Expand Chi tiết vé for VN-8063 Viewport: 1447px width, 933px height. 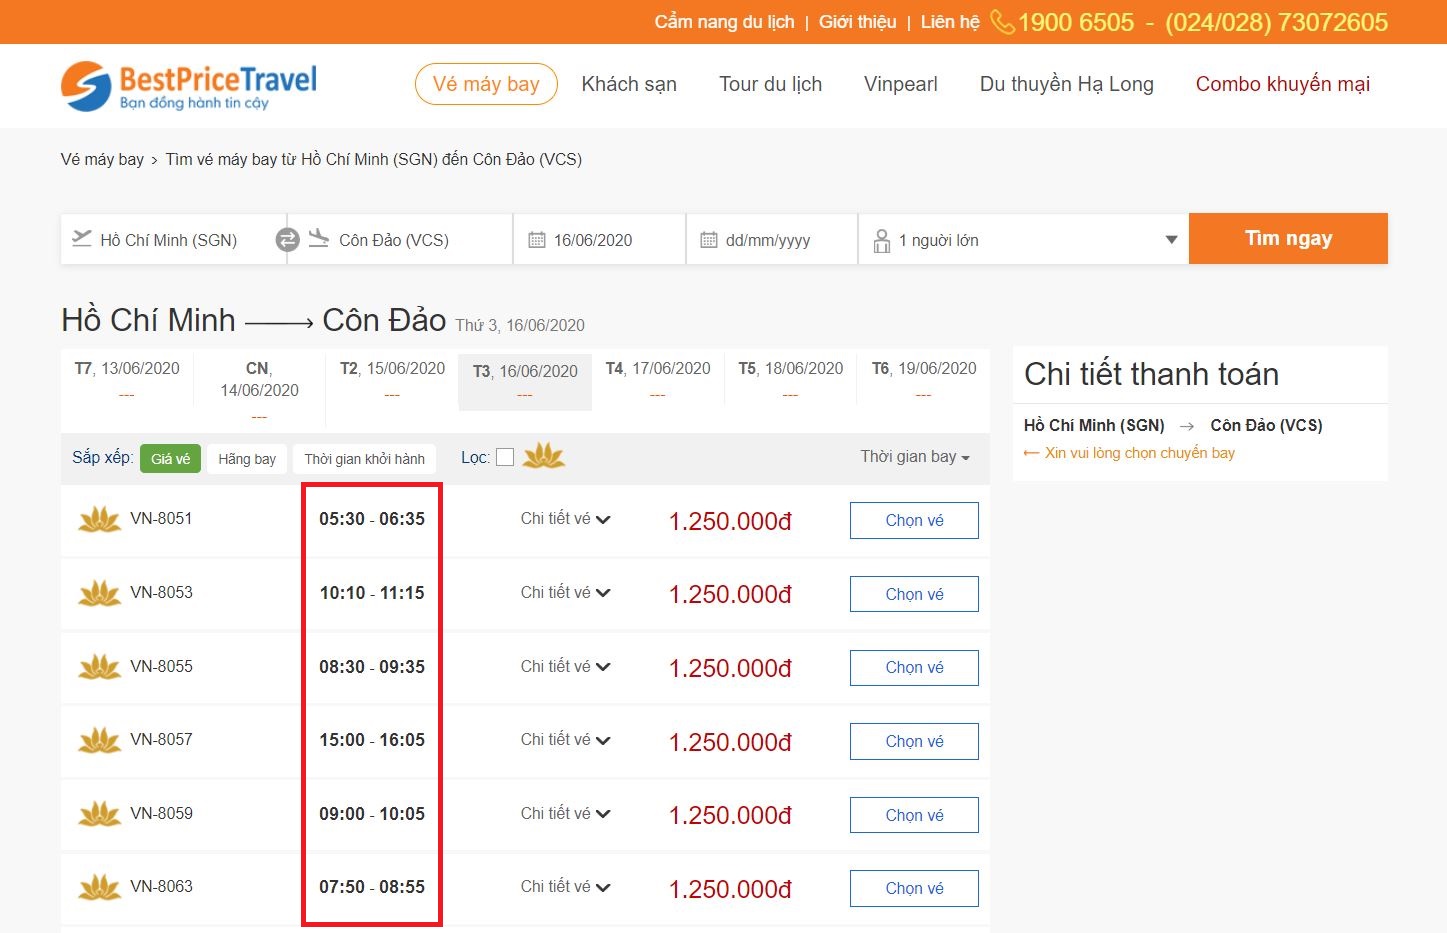(565, 887)
